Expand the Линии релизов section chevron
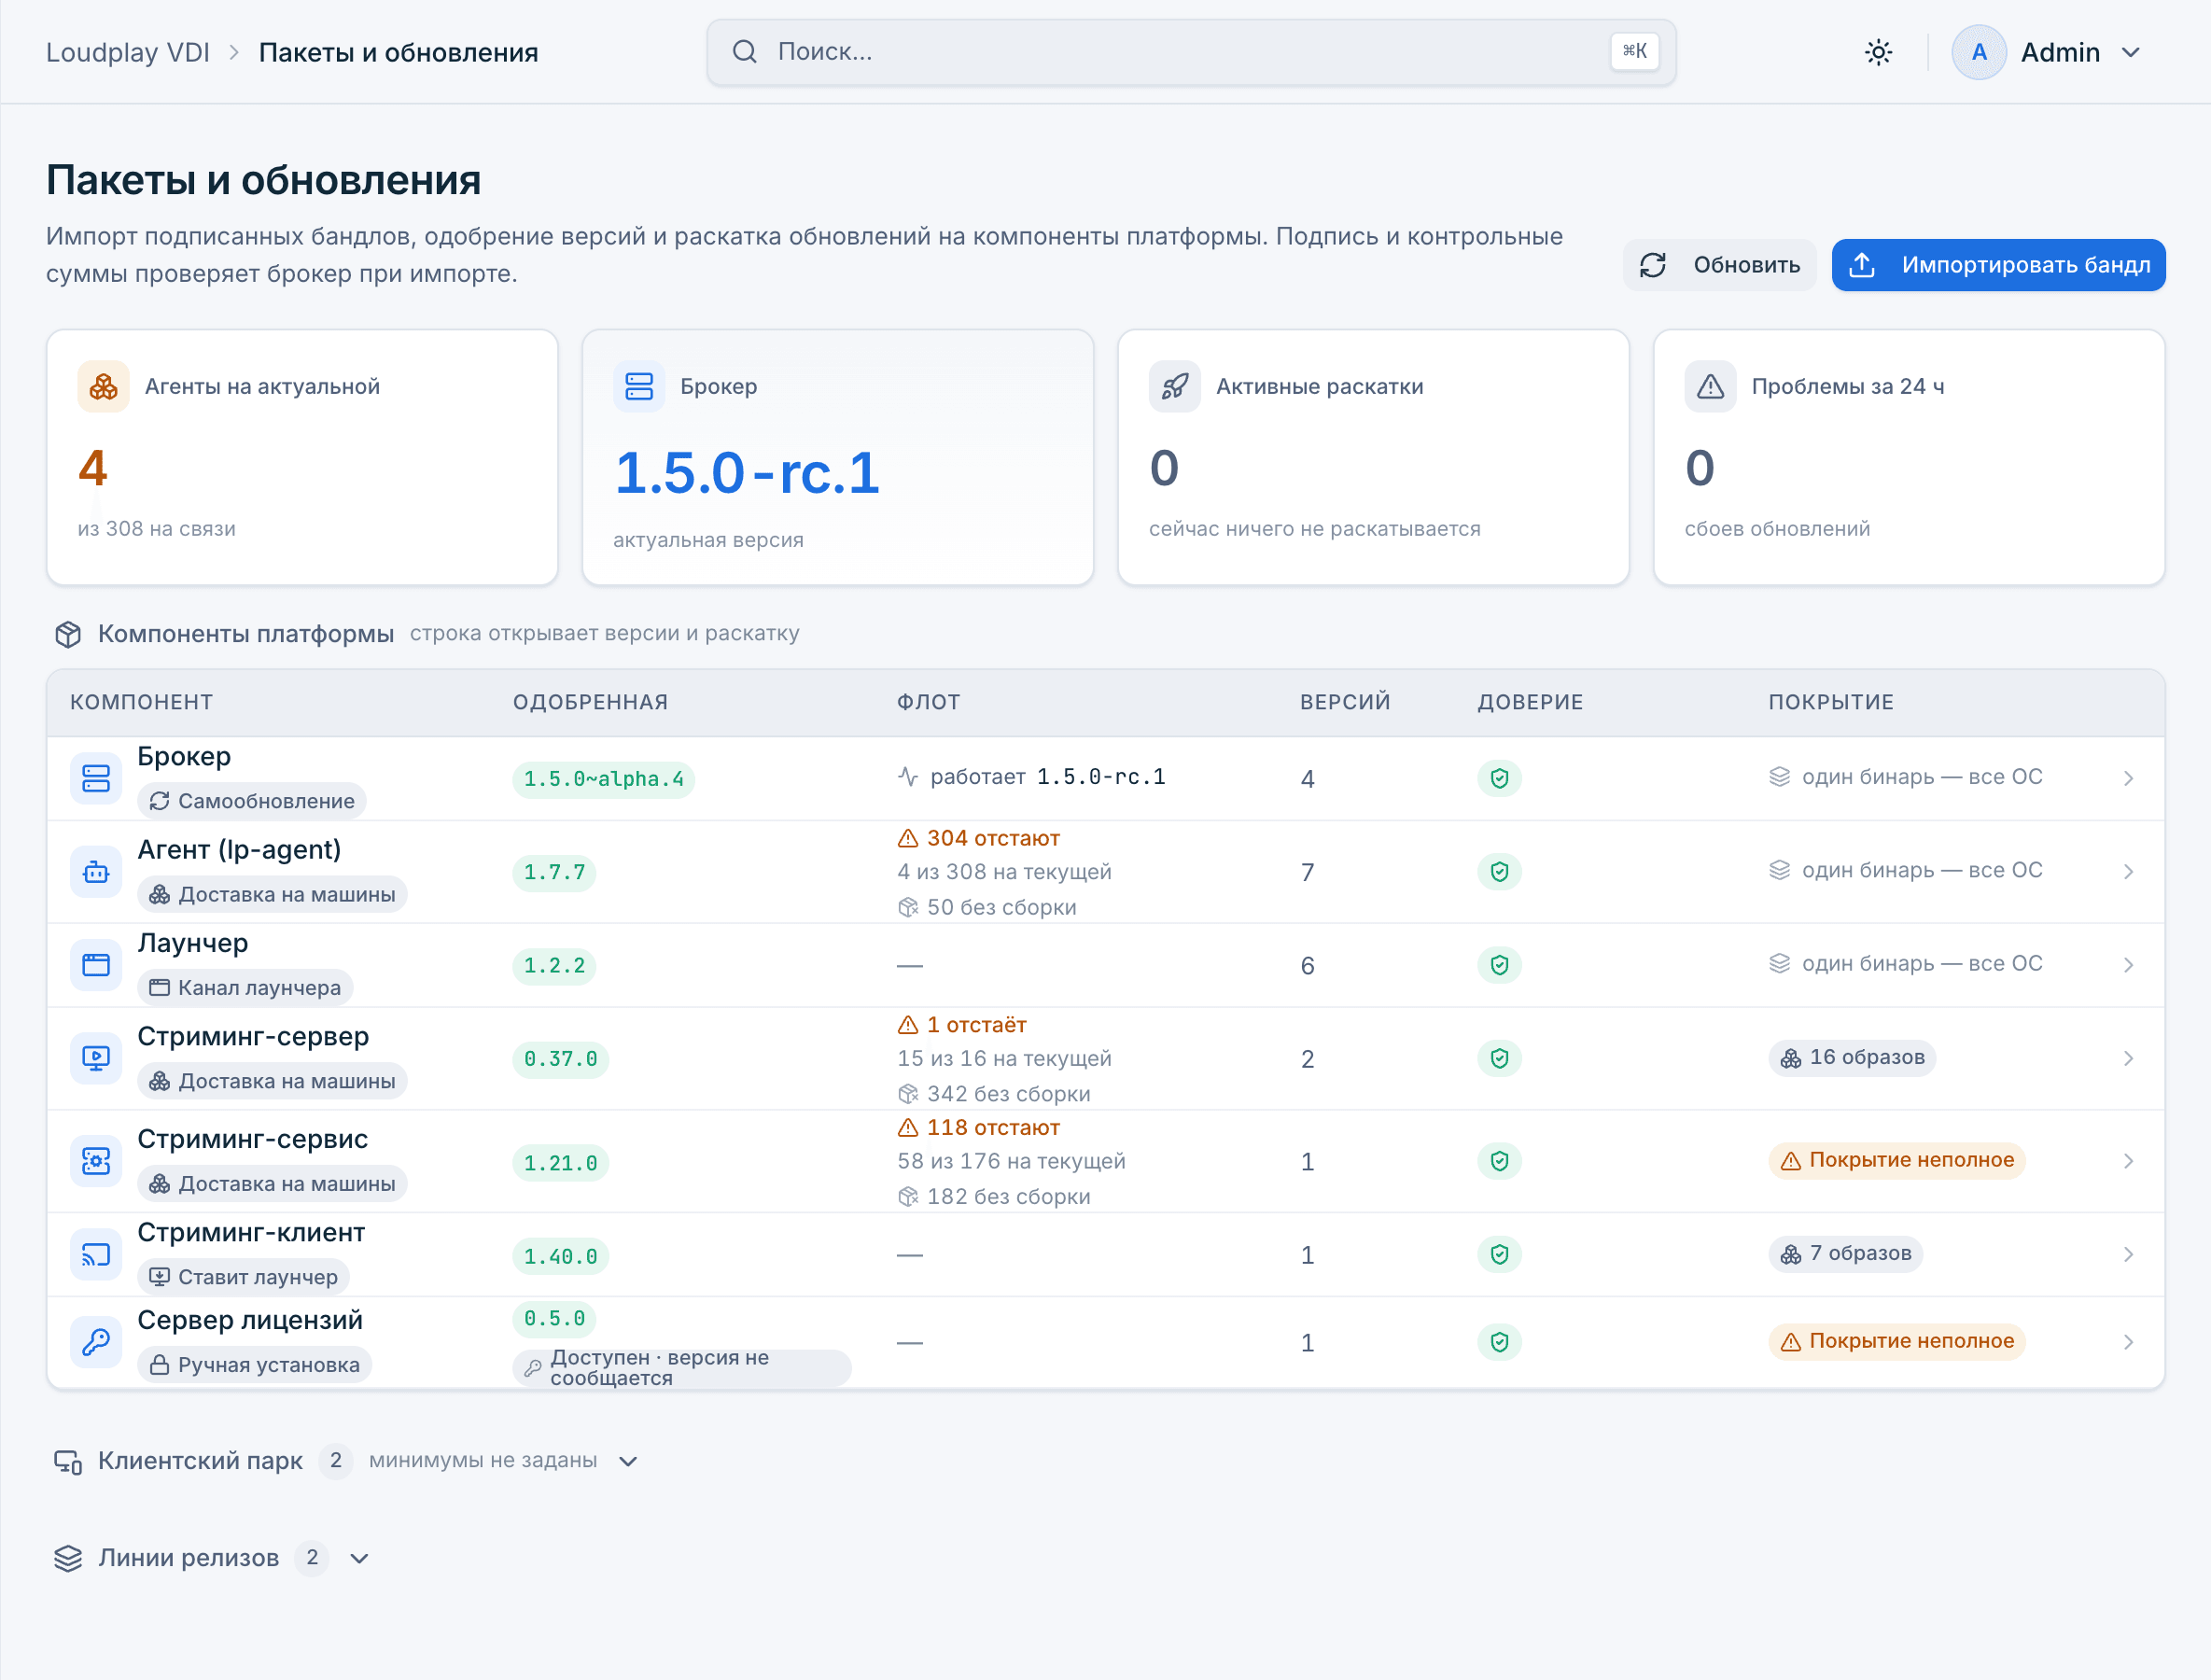 pos(360,1558)
